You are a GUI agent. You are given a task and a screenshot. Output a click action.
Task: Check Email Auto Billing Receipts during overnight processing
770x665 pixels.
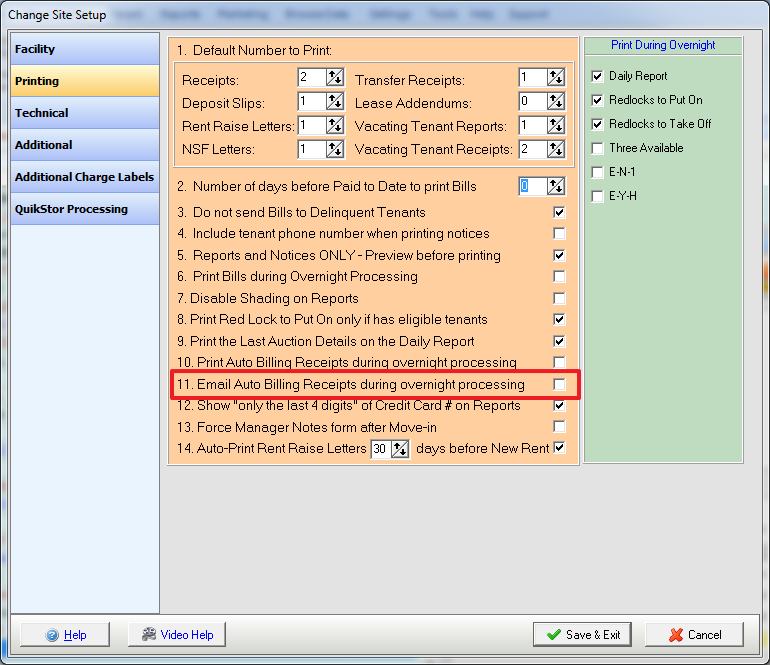point(559,384)
